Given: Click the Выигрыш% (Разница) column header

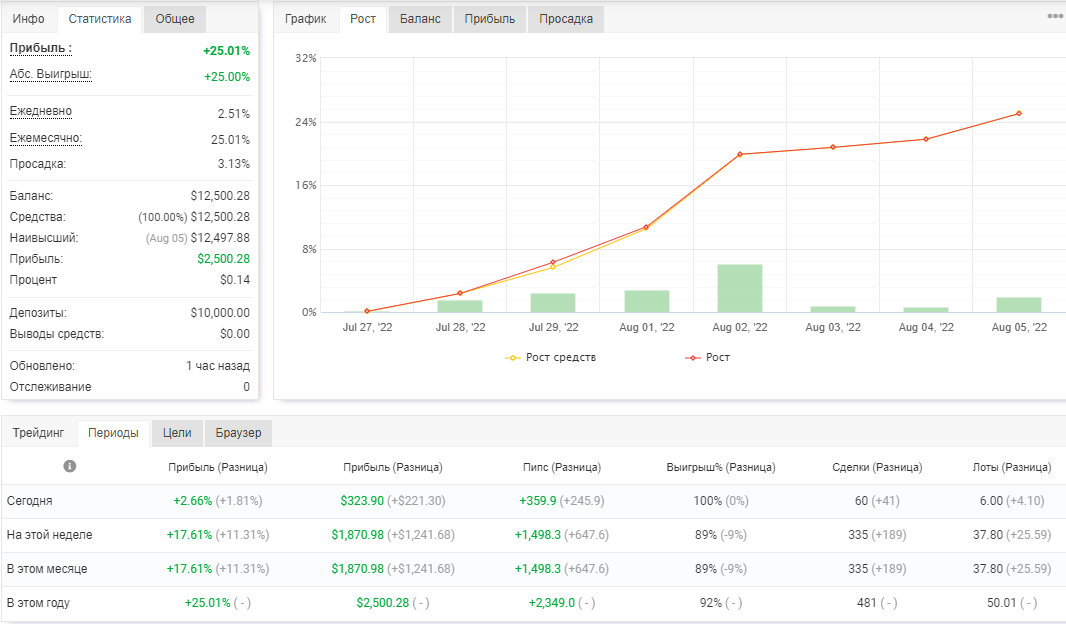Looking at the screenshot, I should [x=721, y=467].
